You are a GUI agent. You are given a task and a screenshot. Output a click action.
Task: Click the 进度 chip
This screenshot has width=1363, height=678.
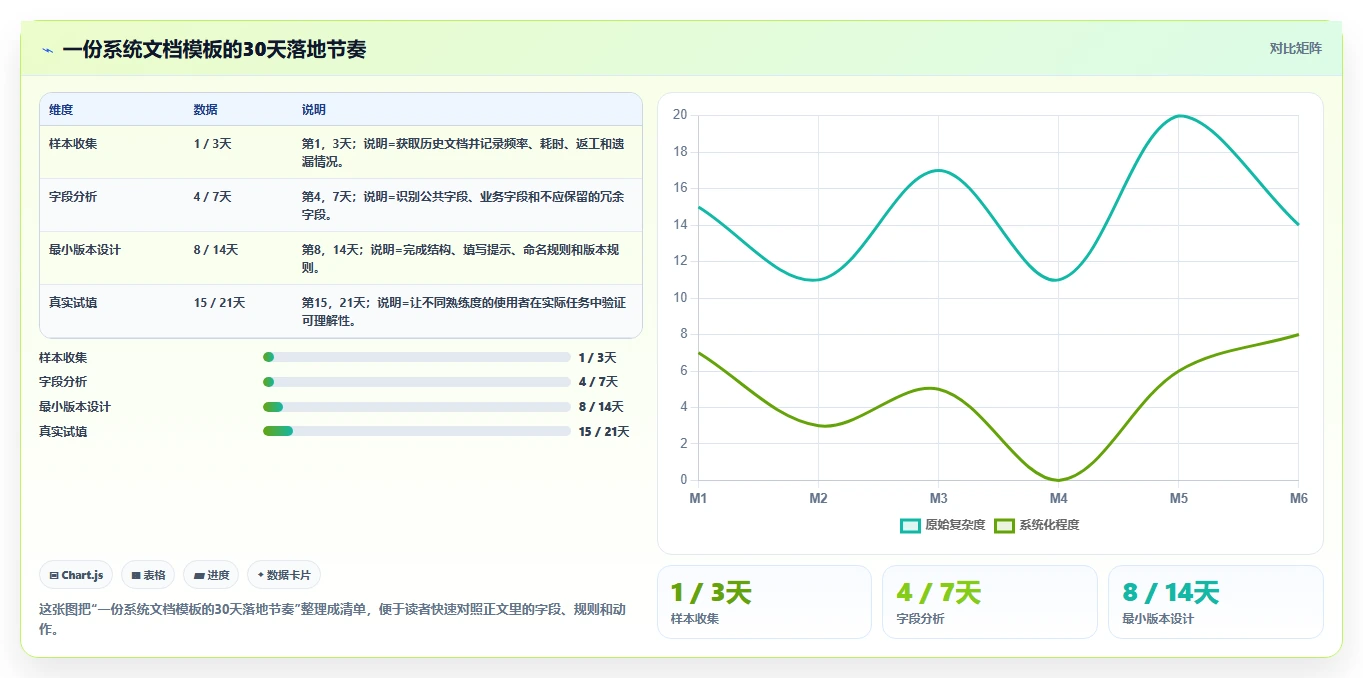point(211,575)
